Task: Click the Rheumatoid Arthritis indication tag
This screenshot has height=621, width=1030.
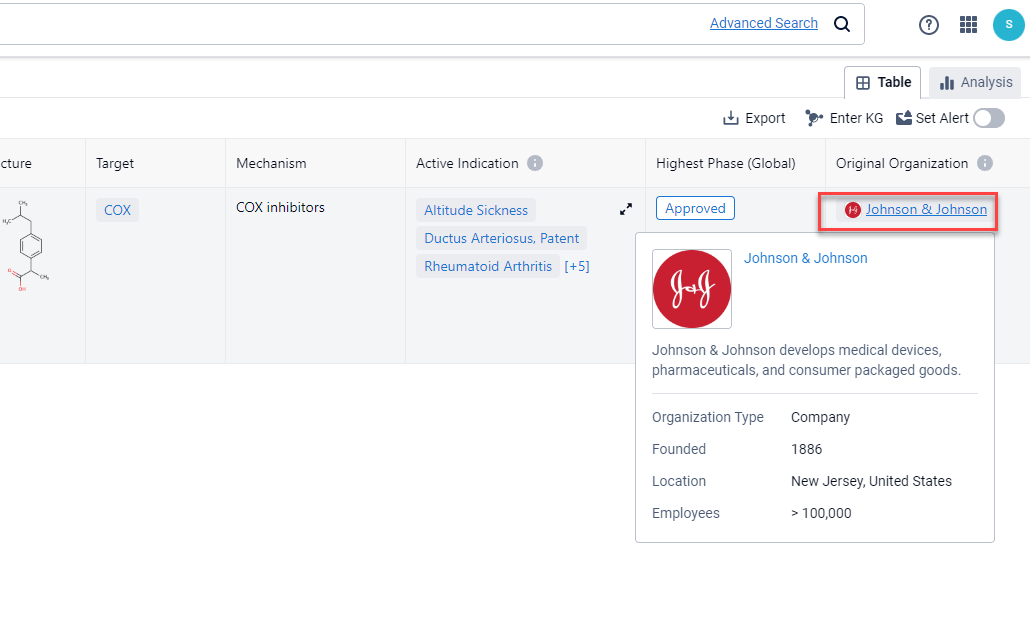Action: (x=488, y=266)
